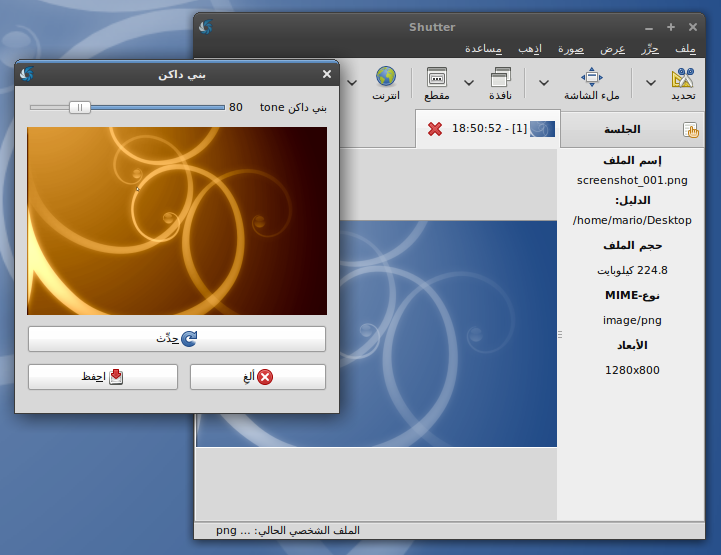Click the sepia tone slider handle
The width and height of the screenshot is (721, 555).
click(80, 107)
